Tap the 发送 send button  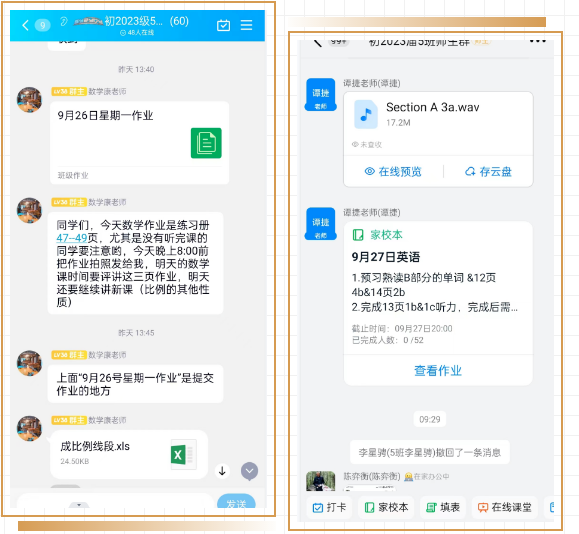[236, 502]
